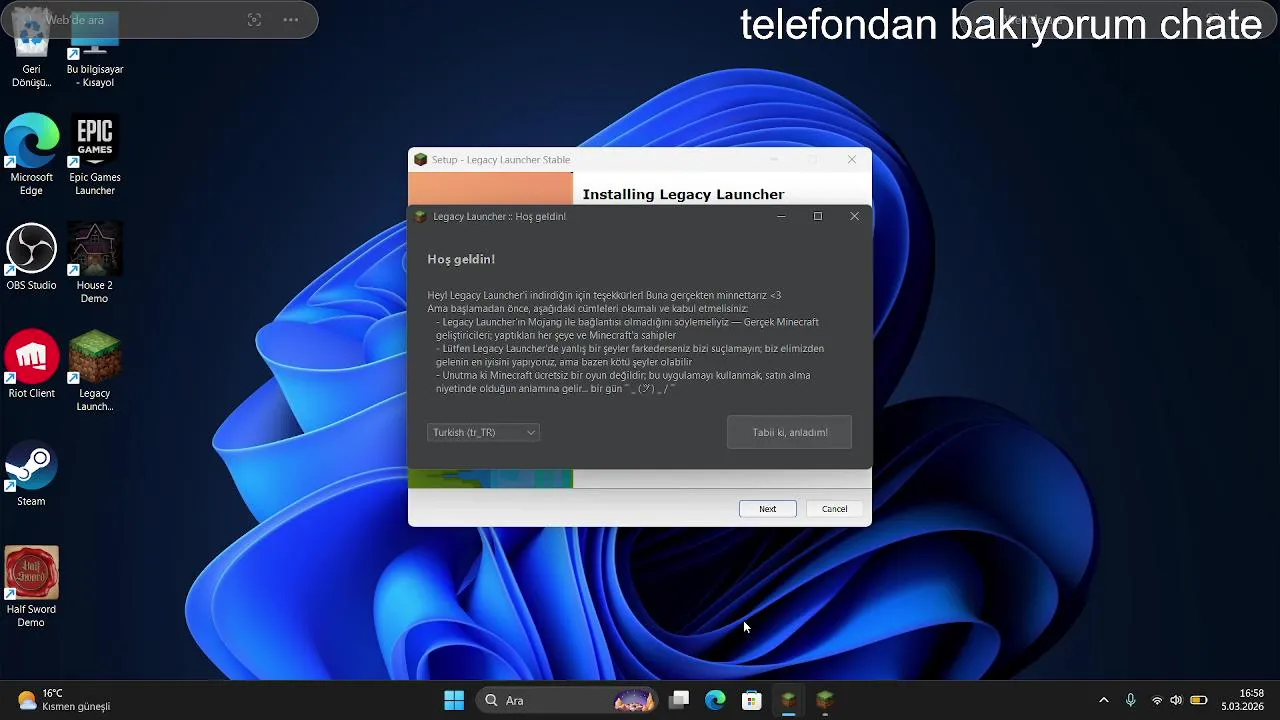Switch to the first Minecraft-block taskbar app
The height and width of the screenshot is (720, 1280).
click(788, 700)
